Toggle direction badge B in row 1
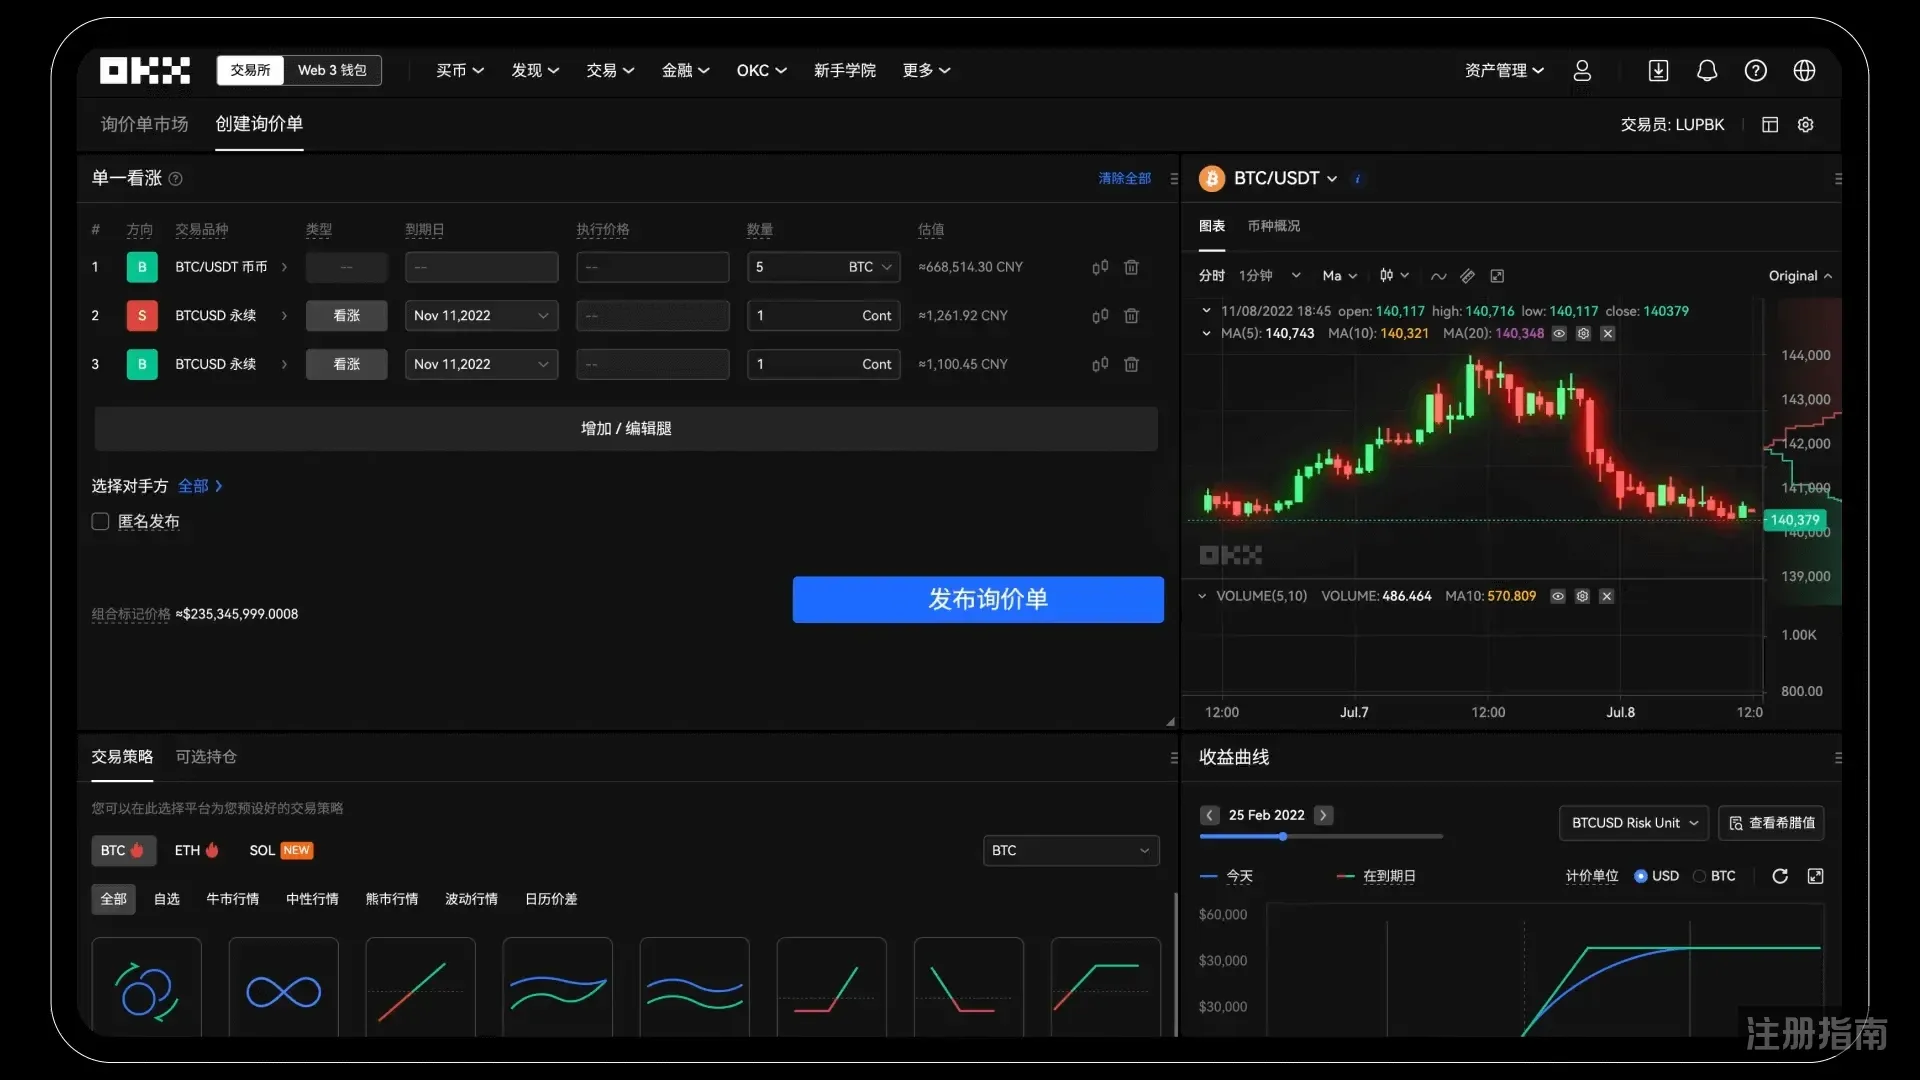Viewport: 1920px width, 1080px height. point(142,267)
